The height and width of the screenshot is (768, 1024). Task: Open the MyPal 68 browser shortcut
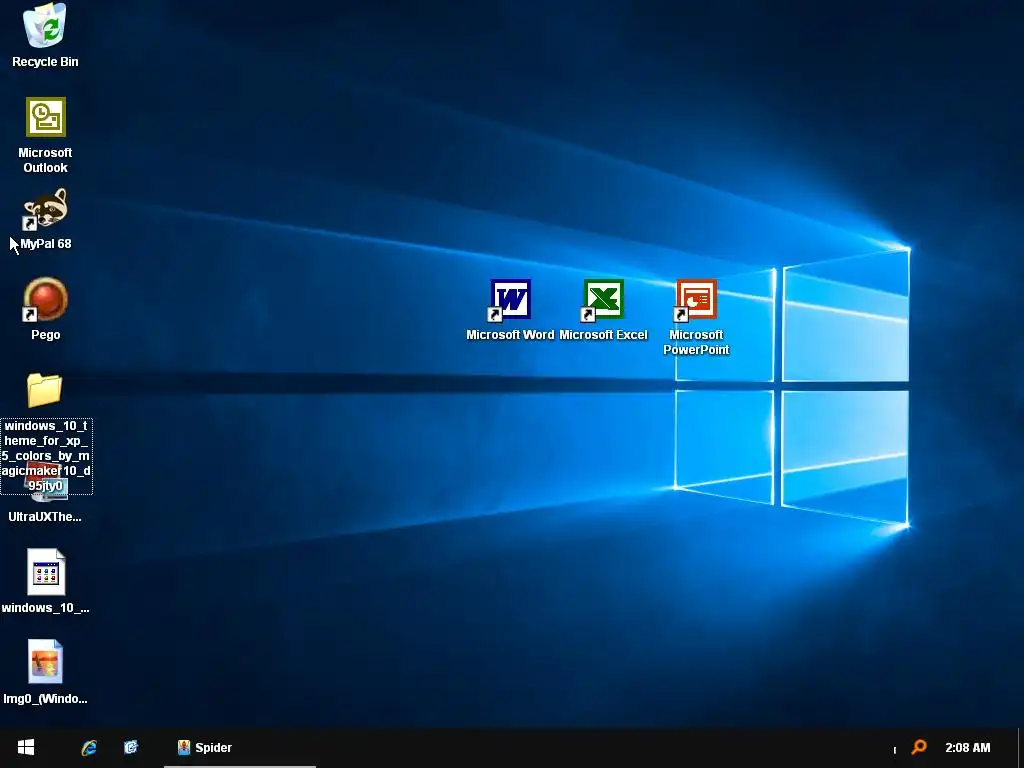[45, 208]
